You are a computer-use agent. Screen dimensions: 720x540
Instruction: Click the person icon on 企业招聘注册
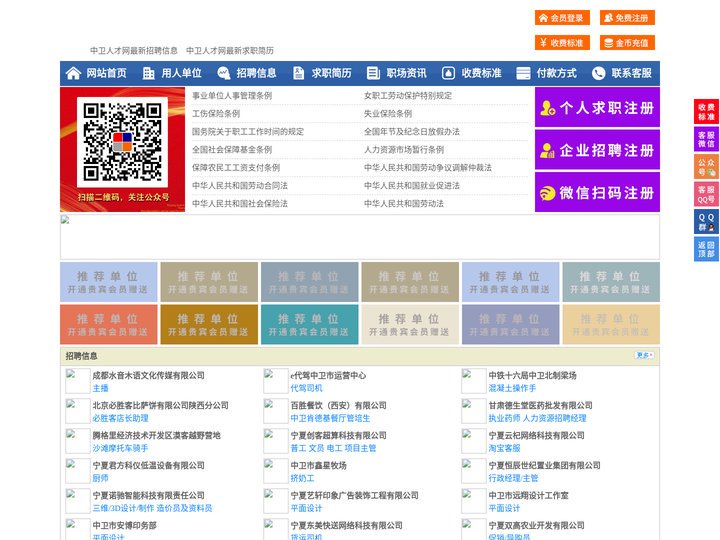547,150
